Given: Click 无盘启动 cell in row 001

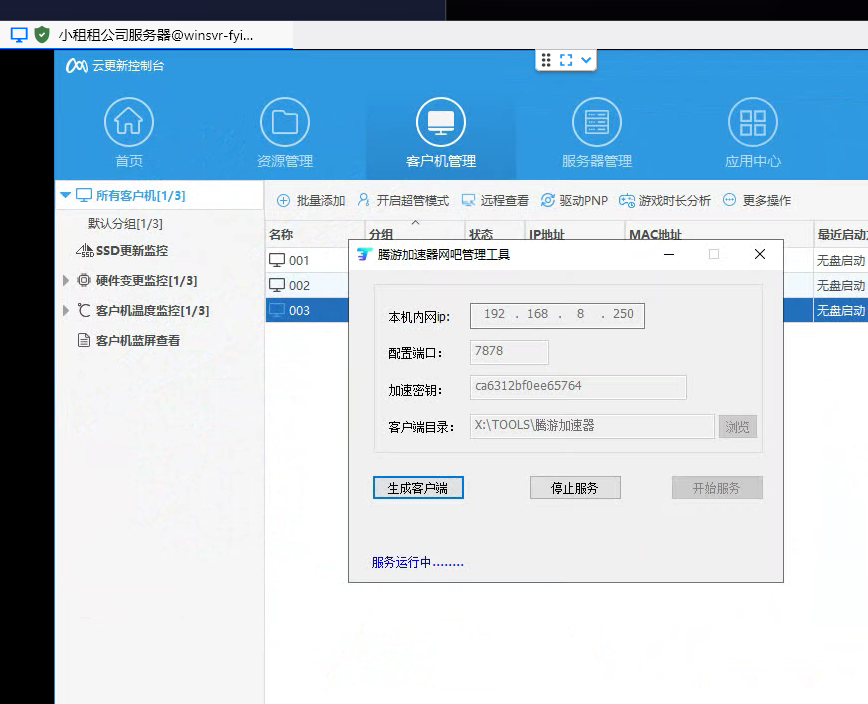Looking at the screenshot, I should pos(841,260).
